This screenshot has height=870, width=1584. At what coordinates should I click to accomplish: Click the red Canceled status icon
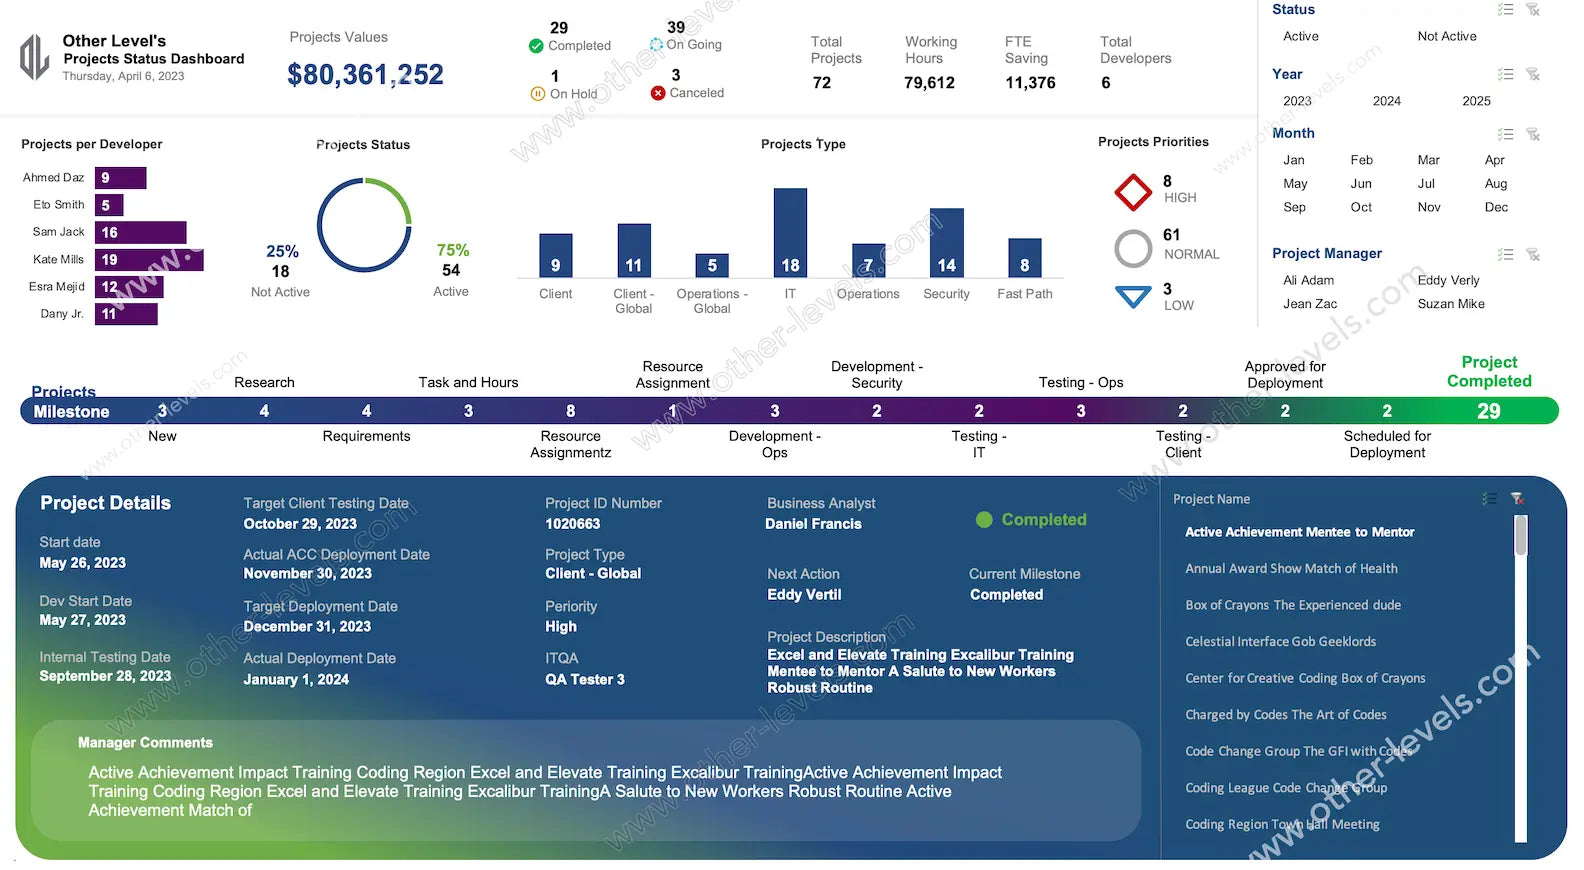tap(658, 93)
